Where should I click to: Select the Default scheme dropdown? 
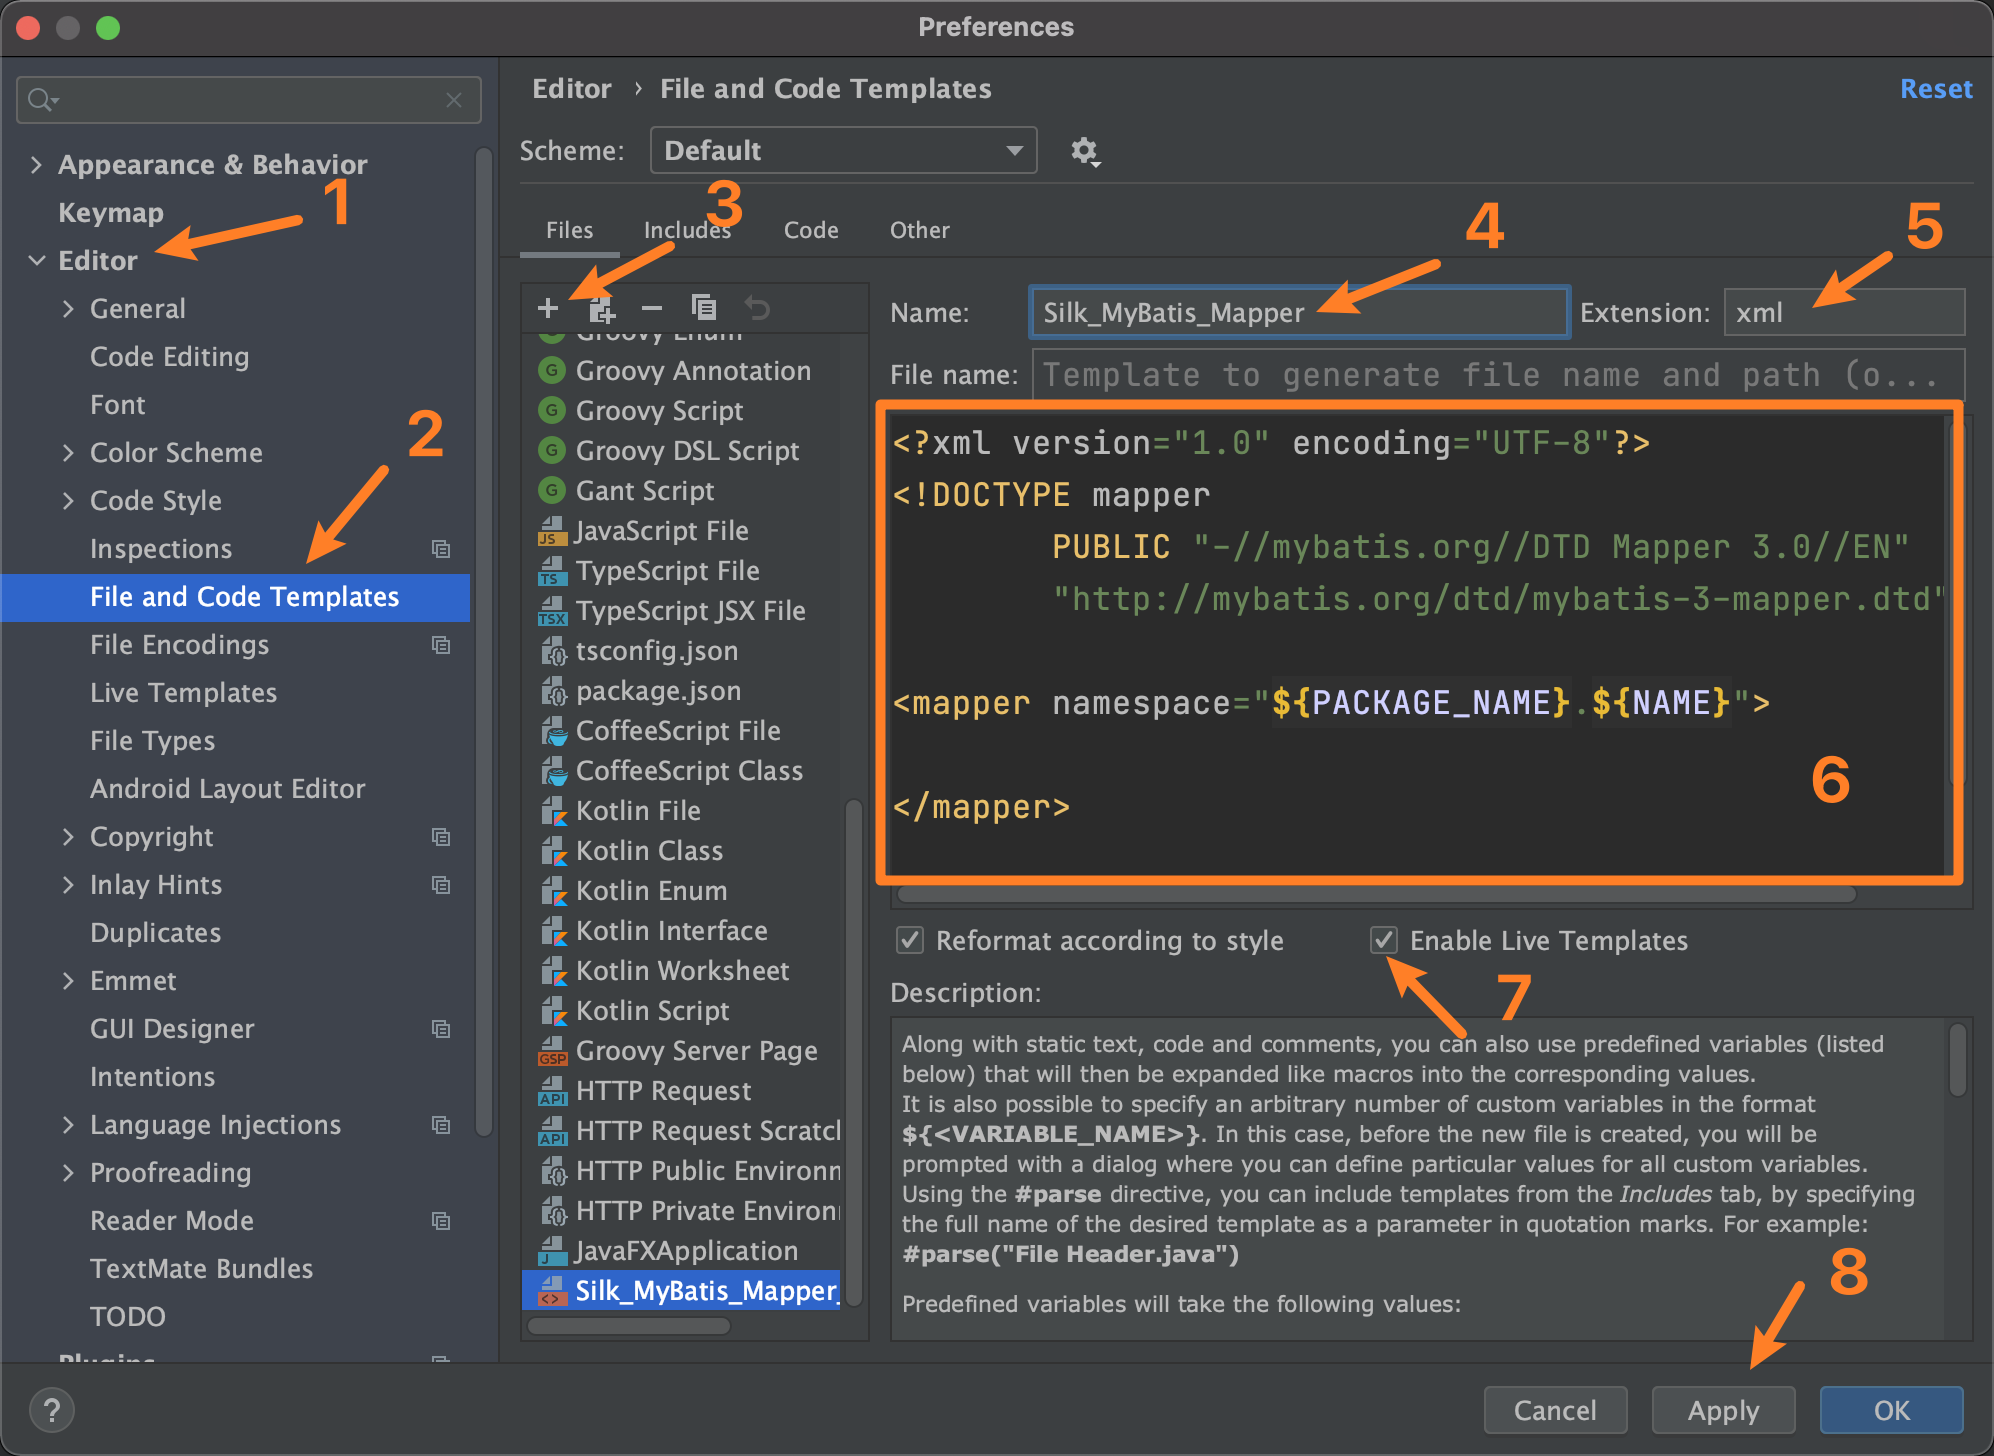pyautogui.click(x=836, y=150)
